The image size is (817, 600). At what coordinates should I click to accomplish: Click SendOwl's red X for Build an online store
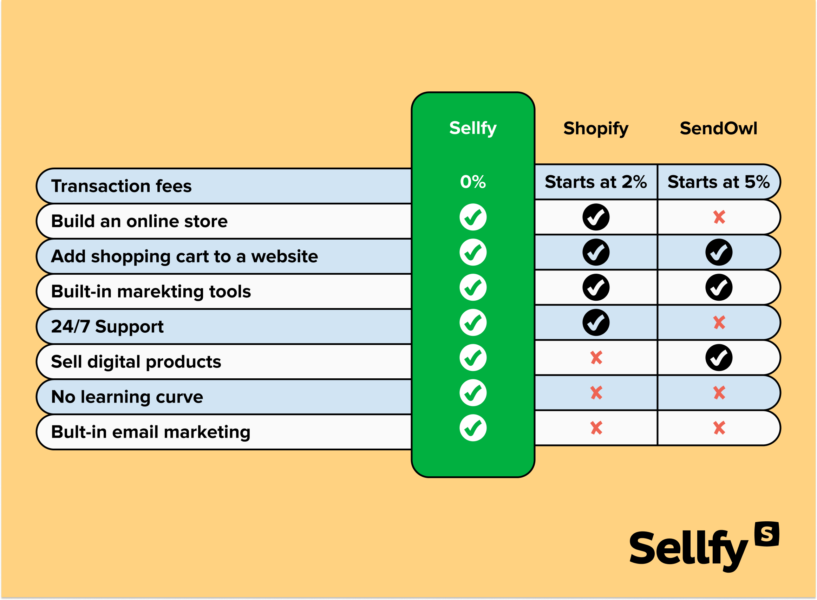click(718, 217)
